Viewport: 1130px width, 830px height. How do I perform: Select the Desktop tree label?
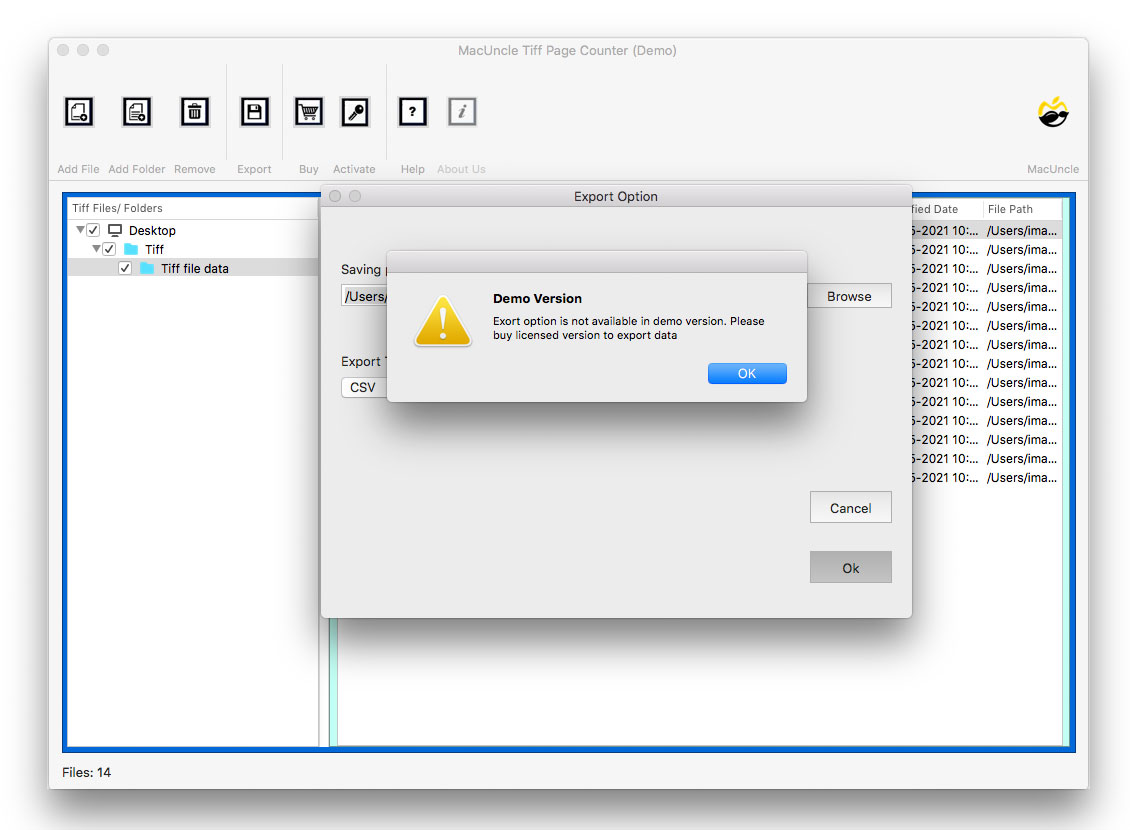[152, 231]
